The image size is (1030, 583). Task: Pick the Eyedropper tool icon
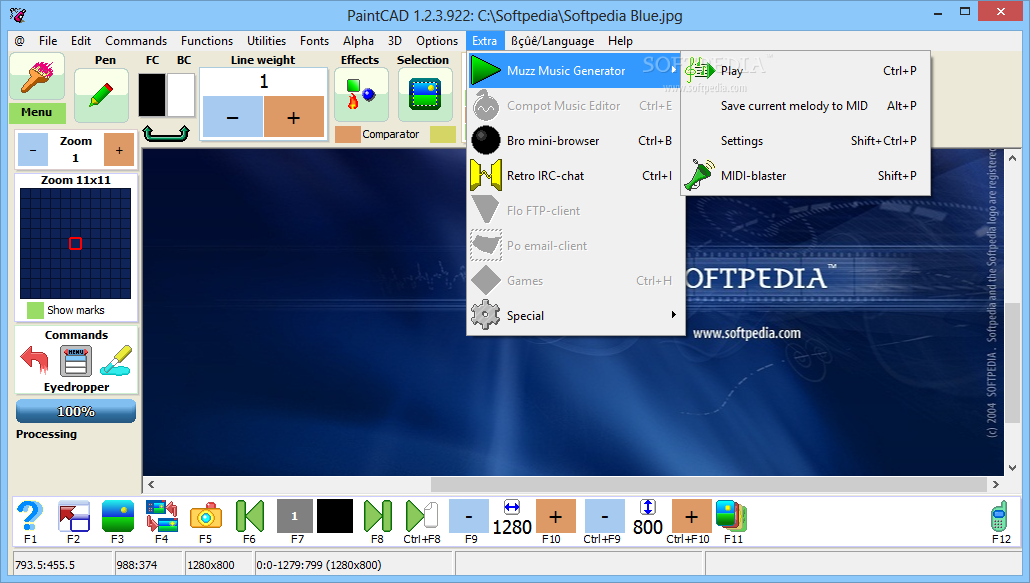coord(117,360)
